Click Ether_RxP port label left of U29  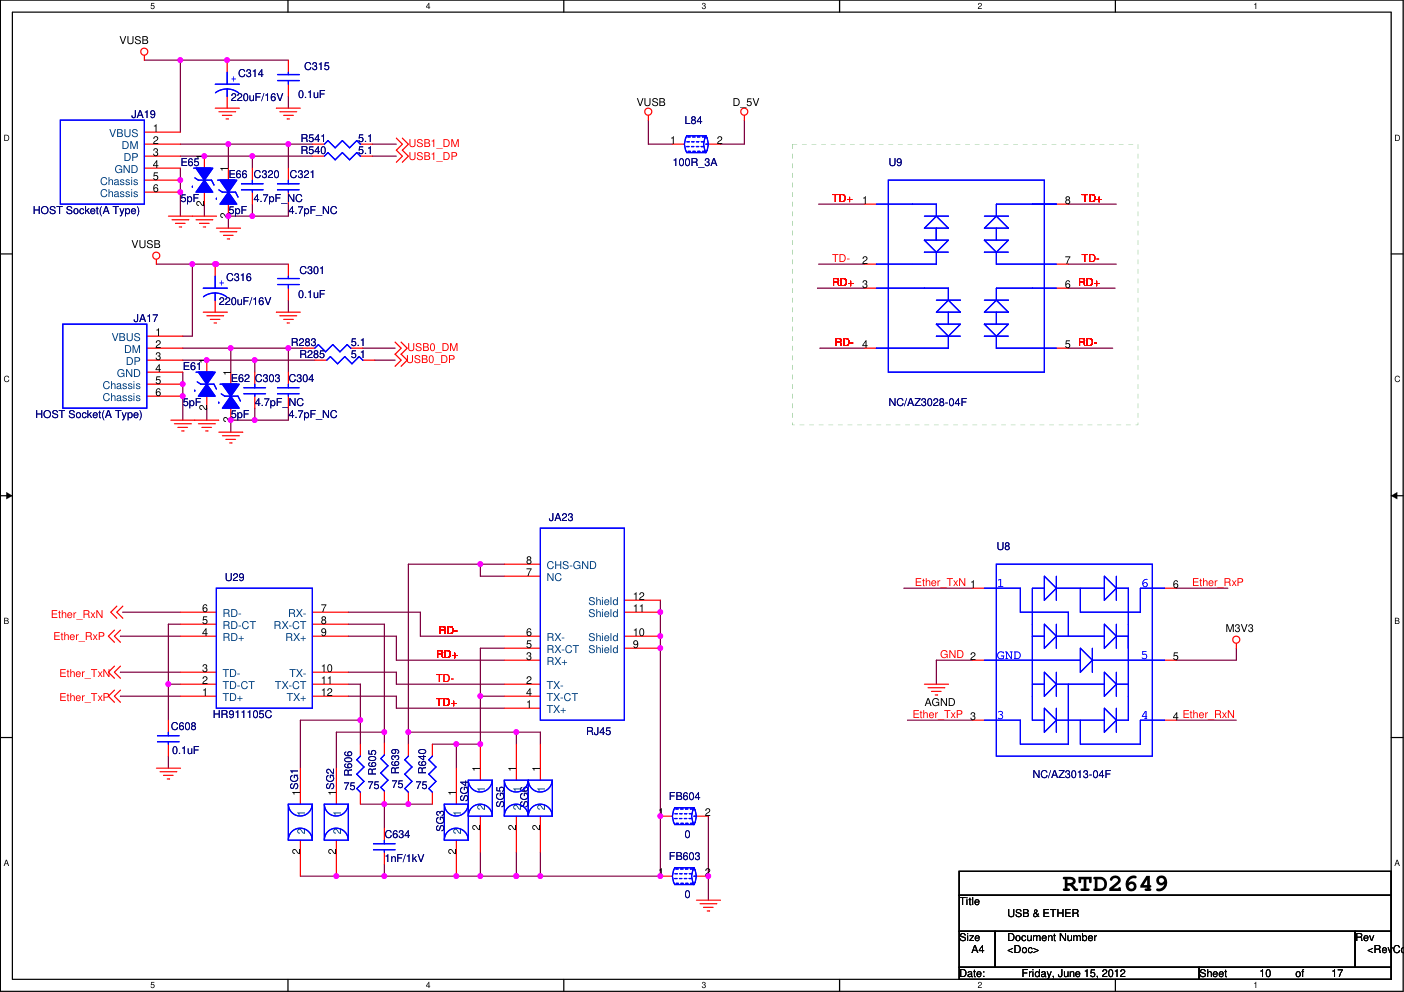pos(79,637)
